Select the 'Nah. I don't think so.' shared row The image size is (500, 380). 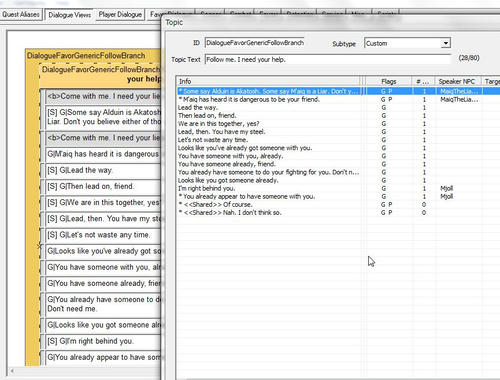(x=338, y=212)
